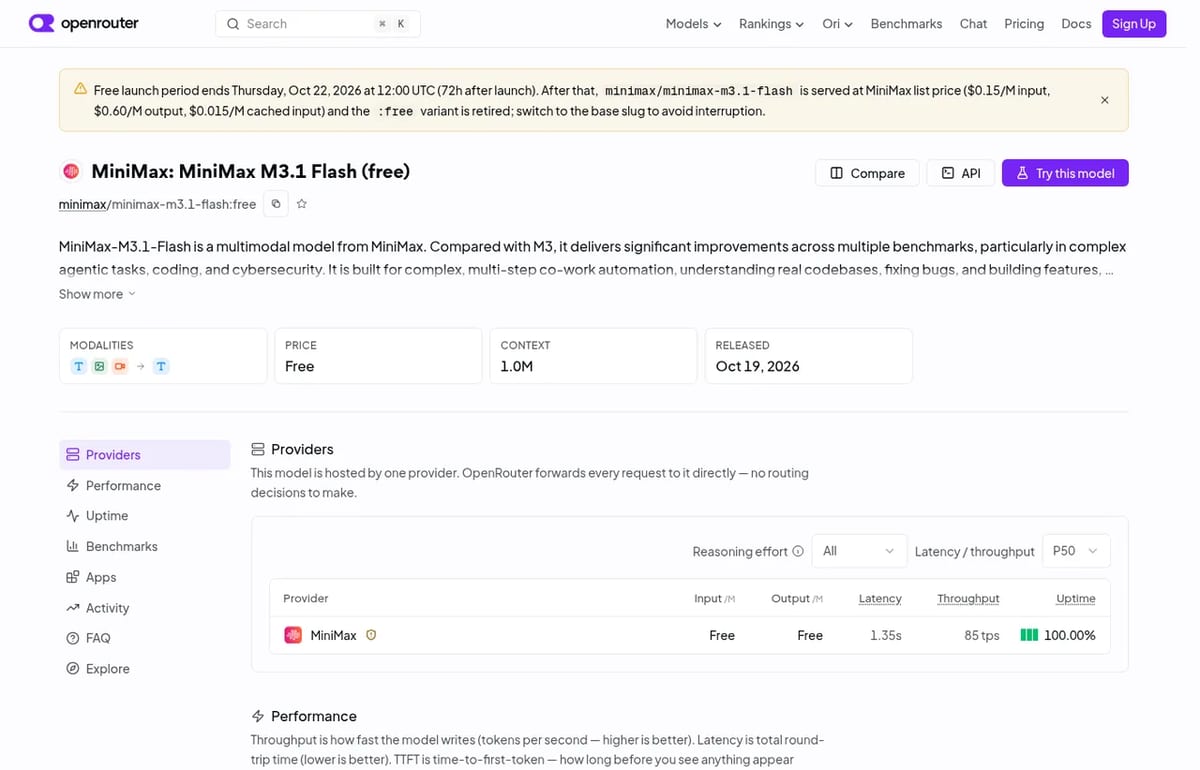Click the Providers heading icon
Screen dimensions: 1200x770
(258, 450)
